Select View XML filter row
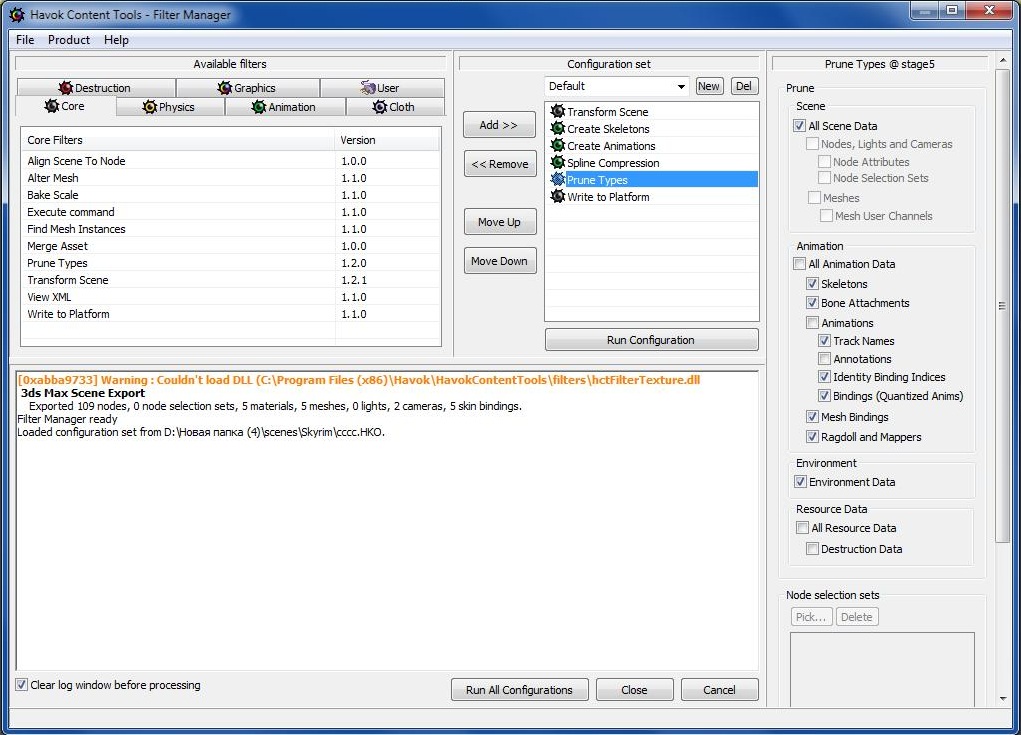This screenshot has height=735, width=1021. [231, 297]
